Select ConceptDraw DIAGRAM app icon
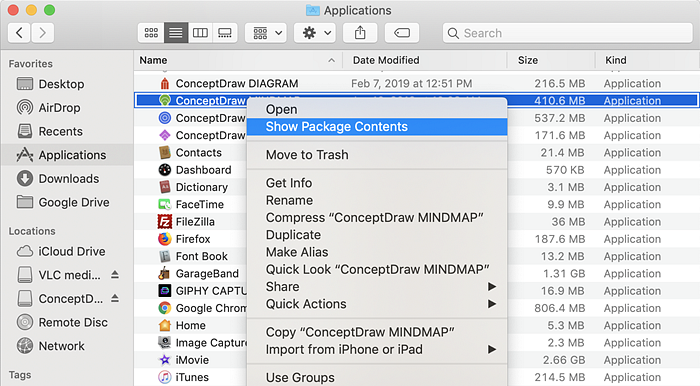The image size is (700, 386). pos(165,83)
